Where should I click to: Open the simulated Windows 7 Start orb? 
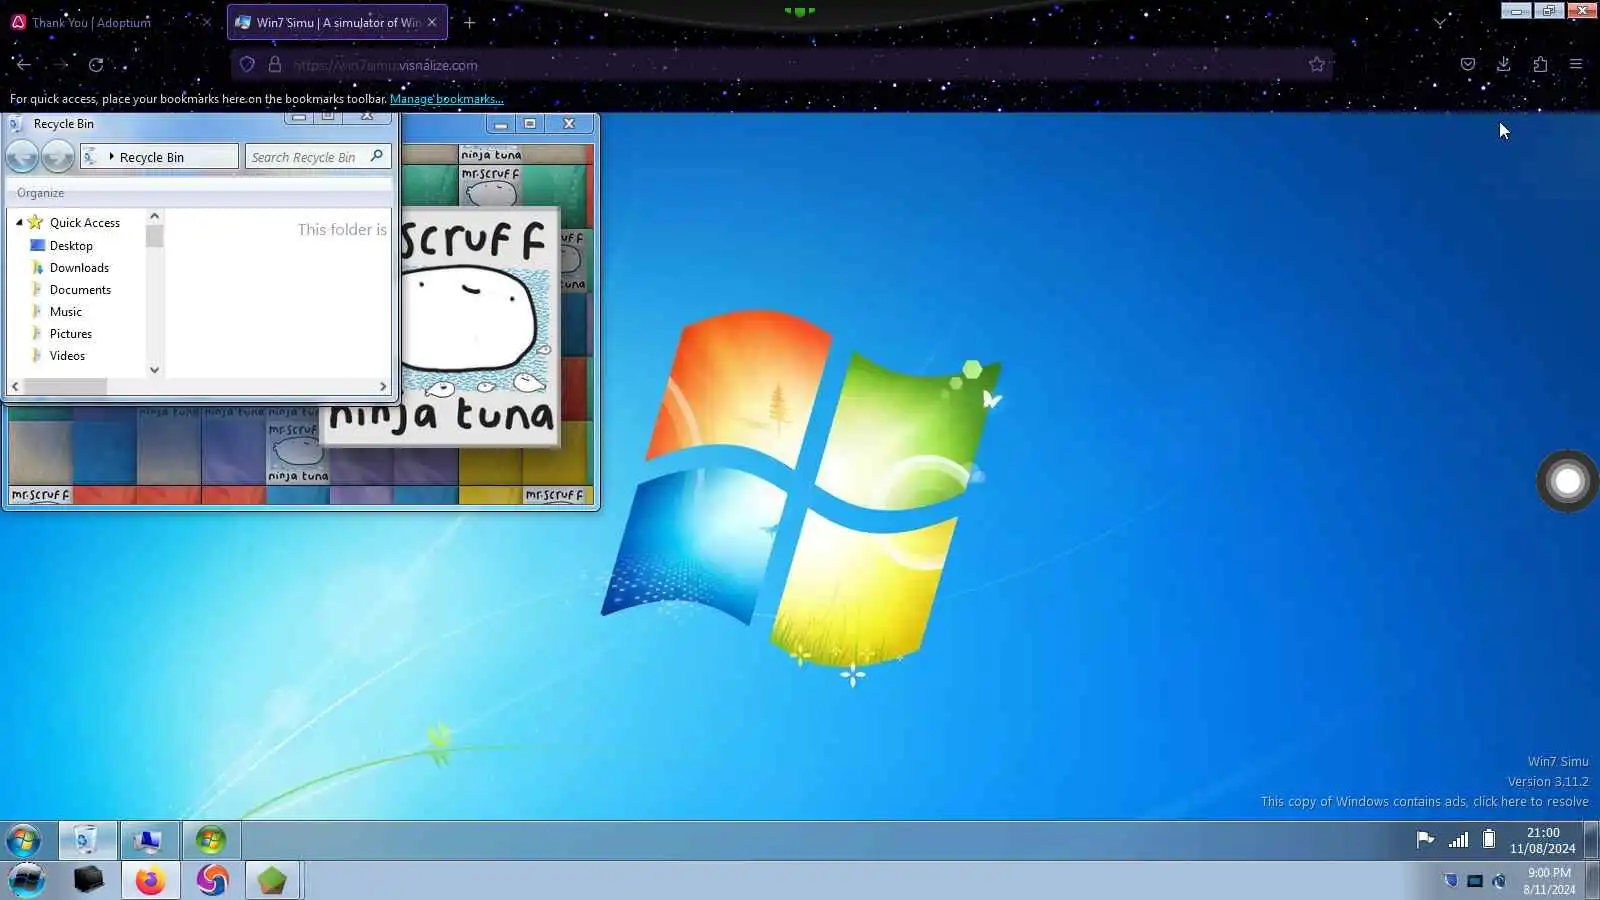(24, 840)
